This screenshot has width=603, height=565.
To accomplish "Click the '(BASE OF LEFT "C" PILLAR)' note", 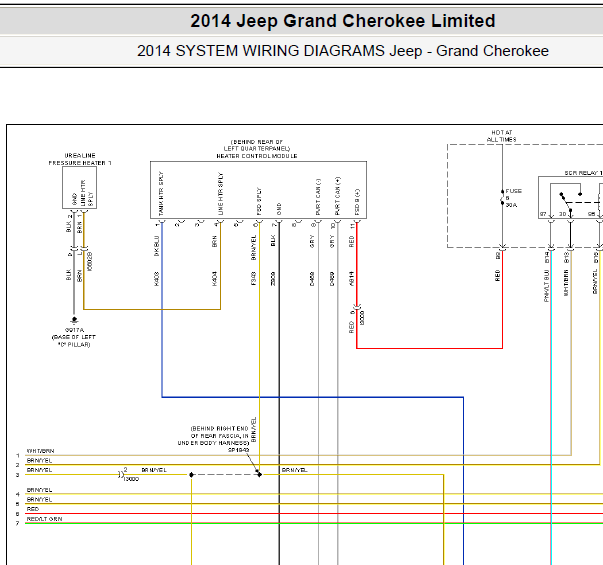I will (74, 341).
